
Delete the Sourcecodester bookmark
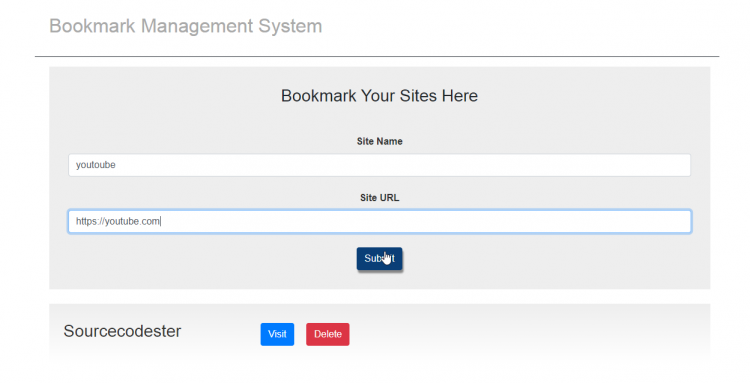pos(328,334)
